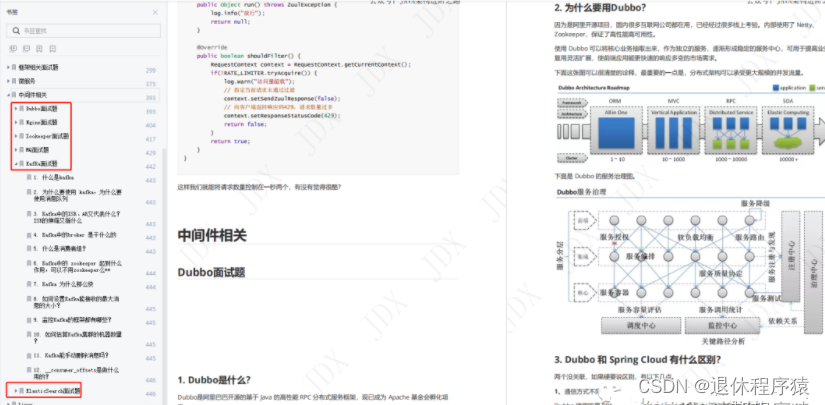Click page number 417 in bookmarks

tap(151, 139)
